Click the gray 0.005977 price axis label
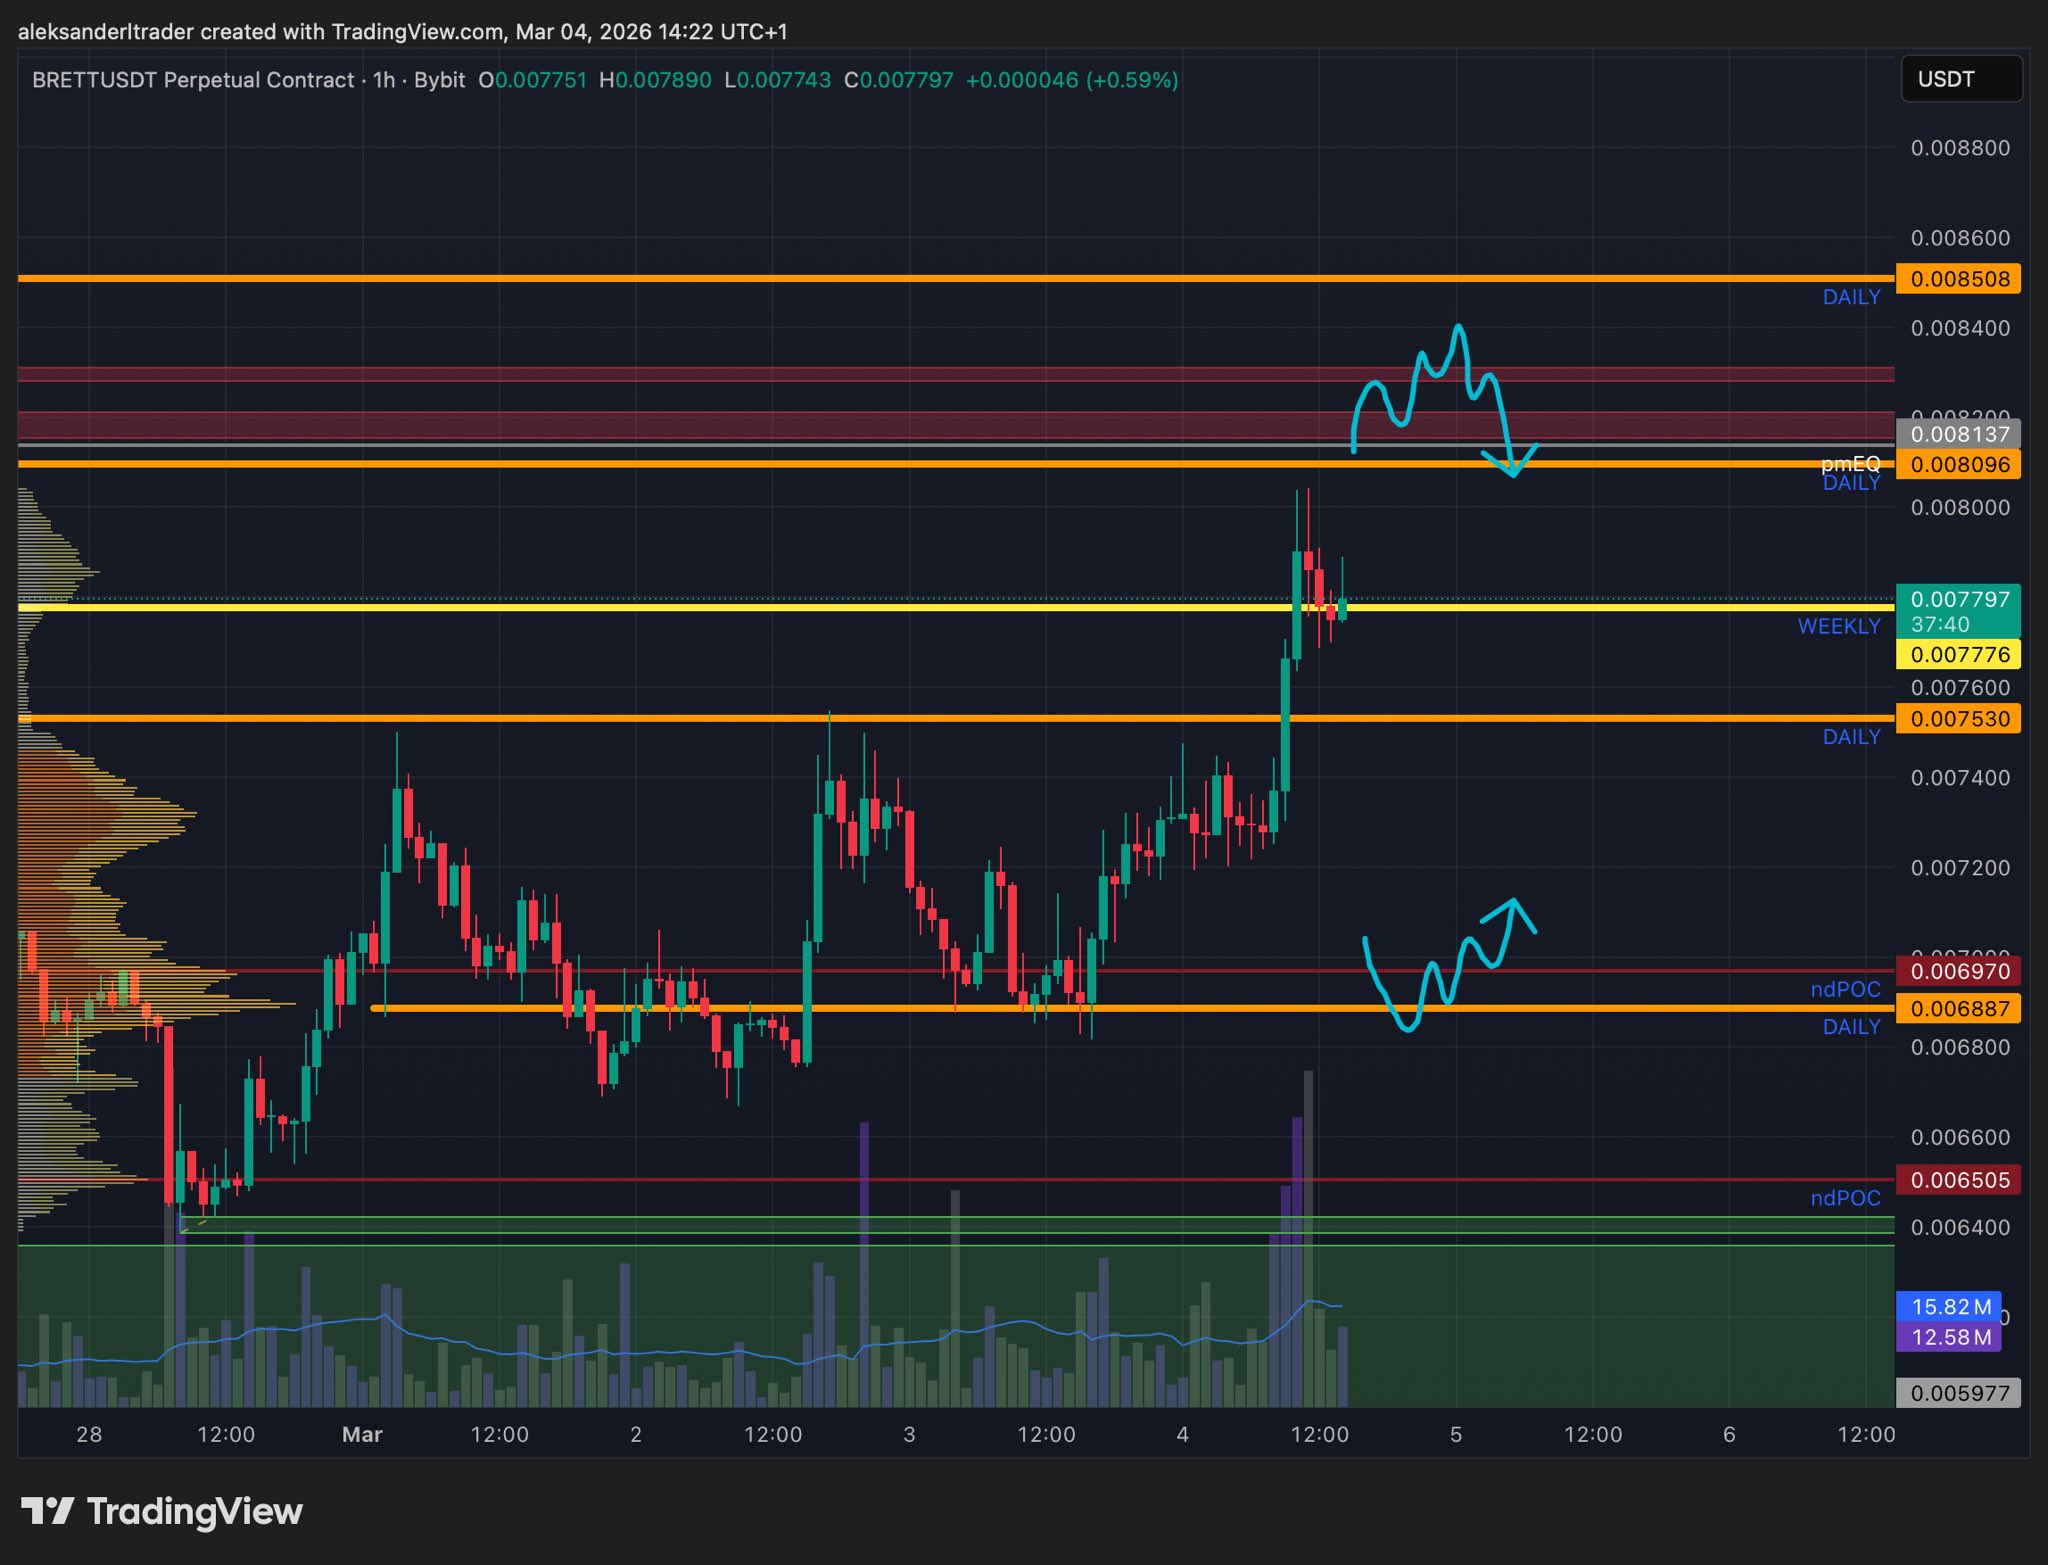The height and width of the screenshot is (1565, 2048). pyautogui.click(x=1958, y=1393)
